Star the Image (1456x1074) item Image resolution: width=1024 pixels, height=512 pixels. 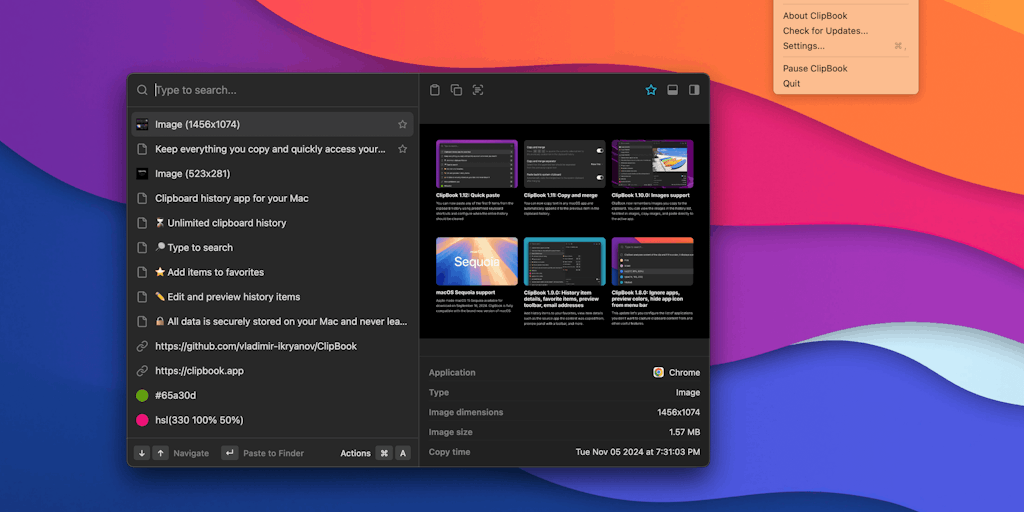(x=402, y=124)
